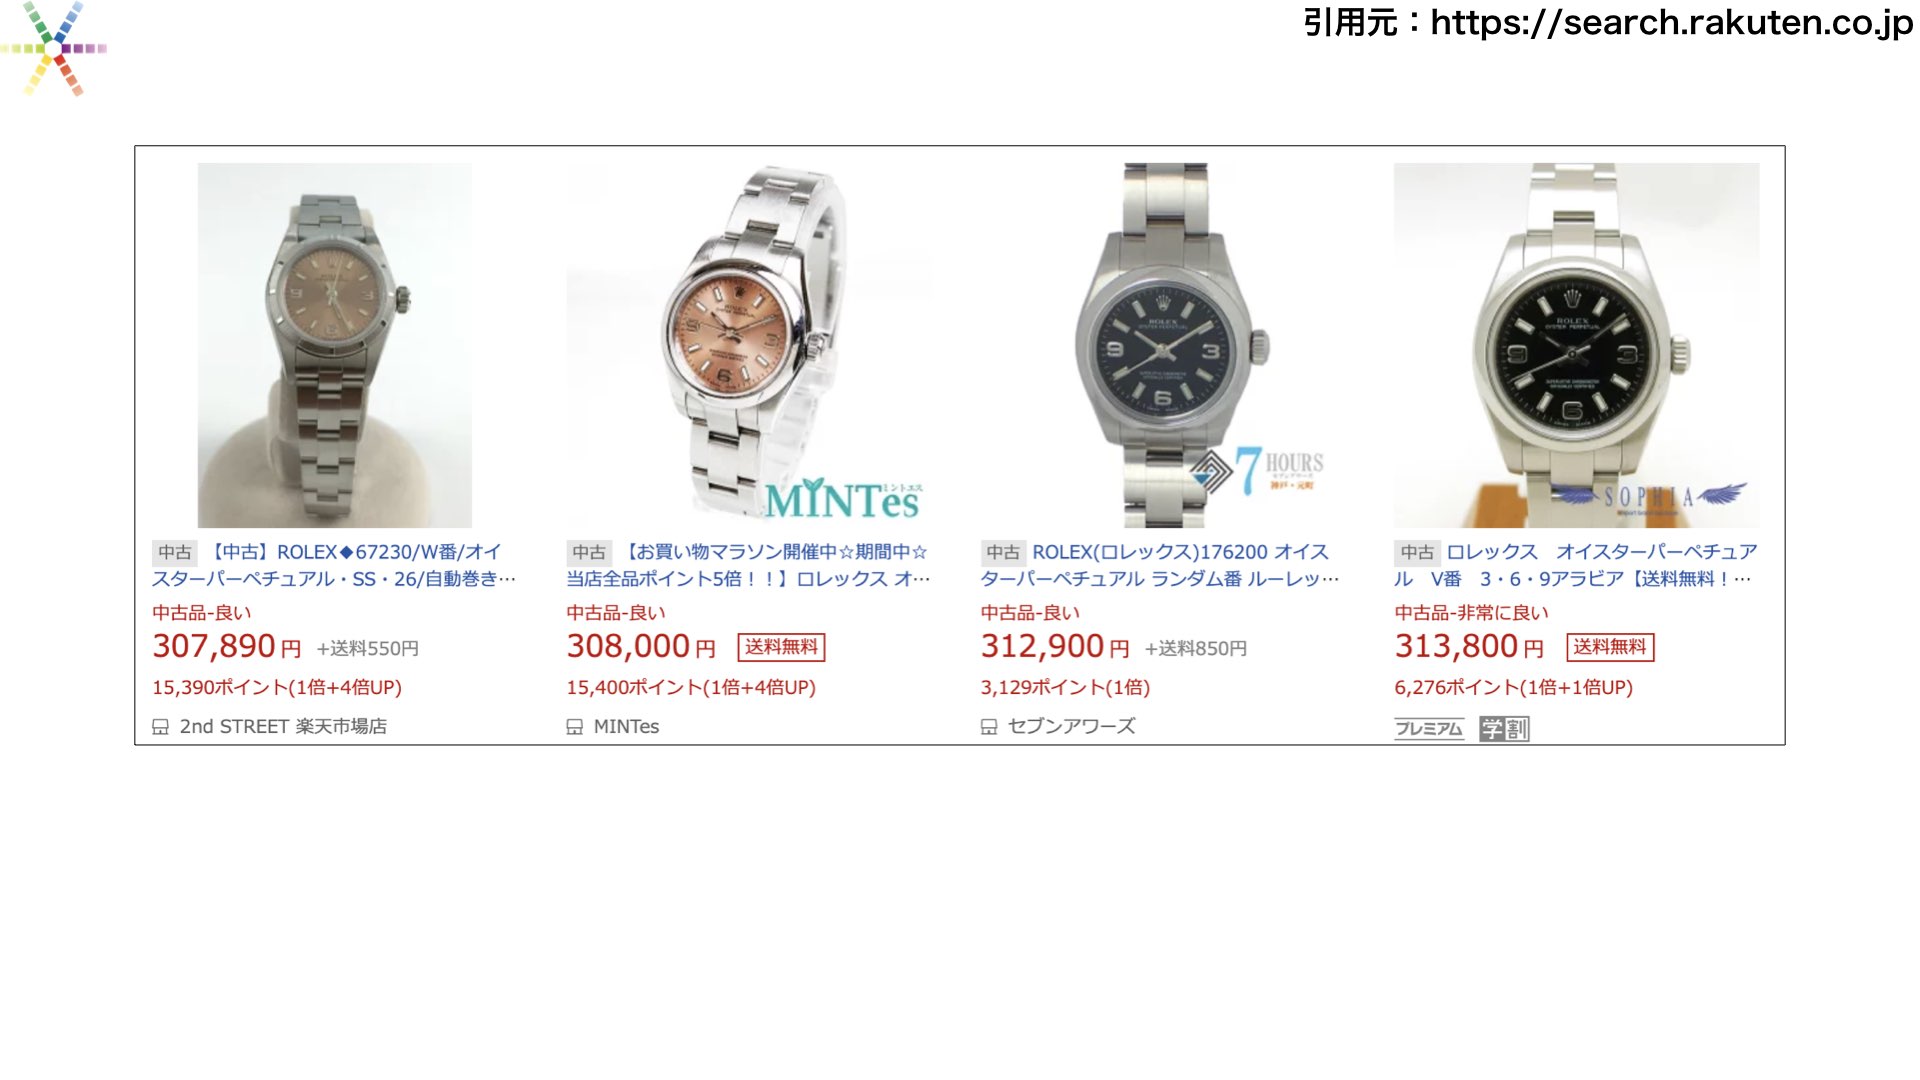Open the SOPHIA black dial watch image
Screen dimensions: 1920x1080
(1577, 345)
